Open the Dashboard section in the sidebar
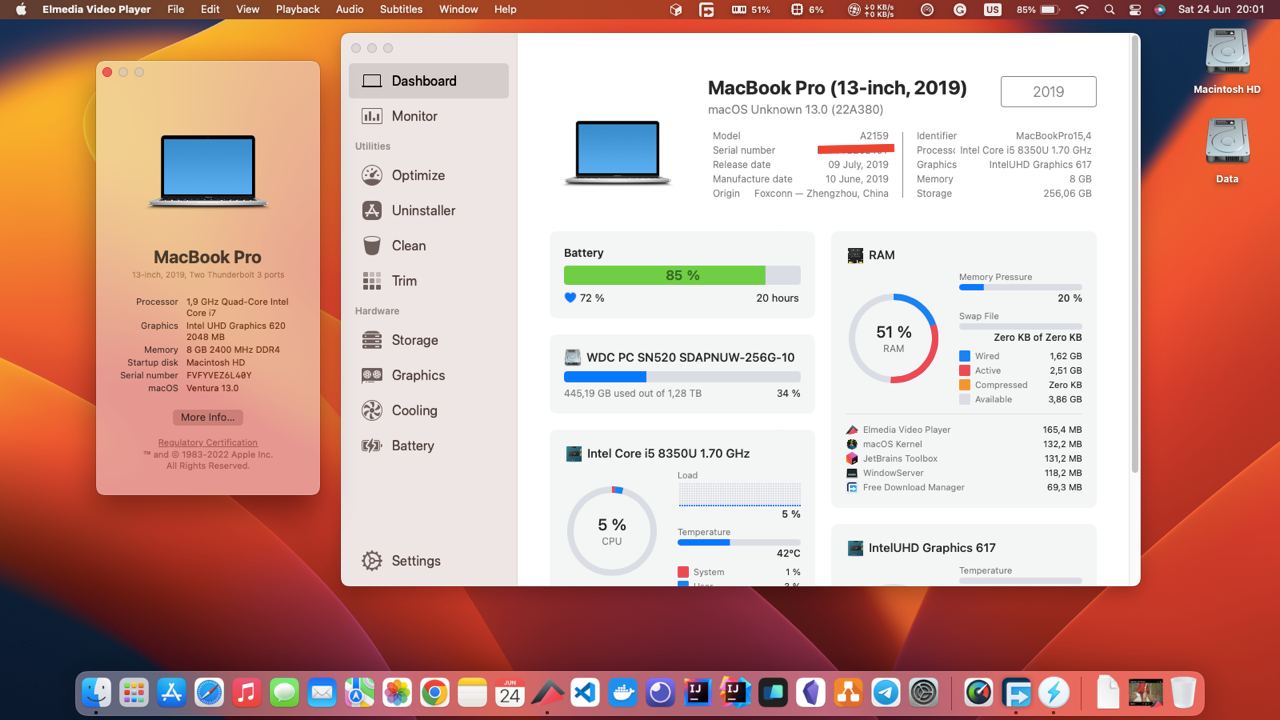This screenshot has width=1280, height=720. click(x=428, y=81)
